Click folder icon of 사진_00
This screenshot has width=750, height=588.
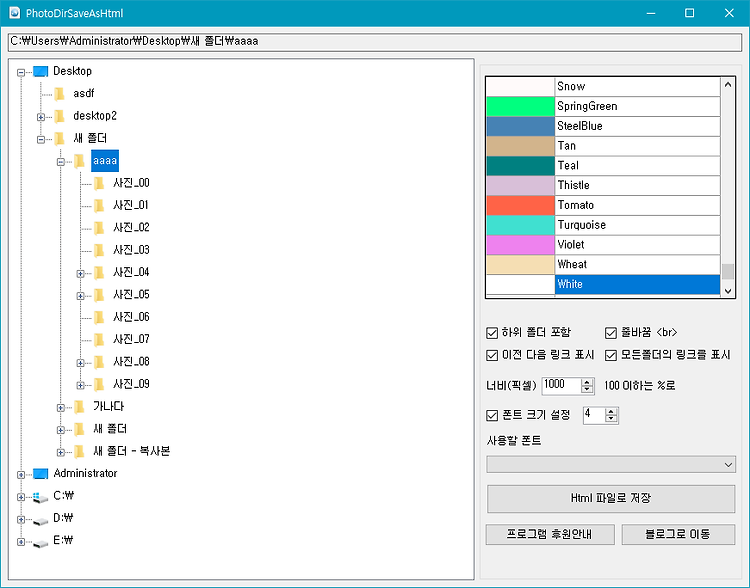[x=99, y=183]
